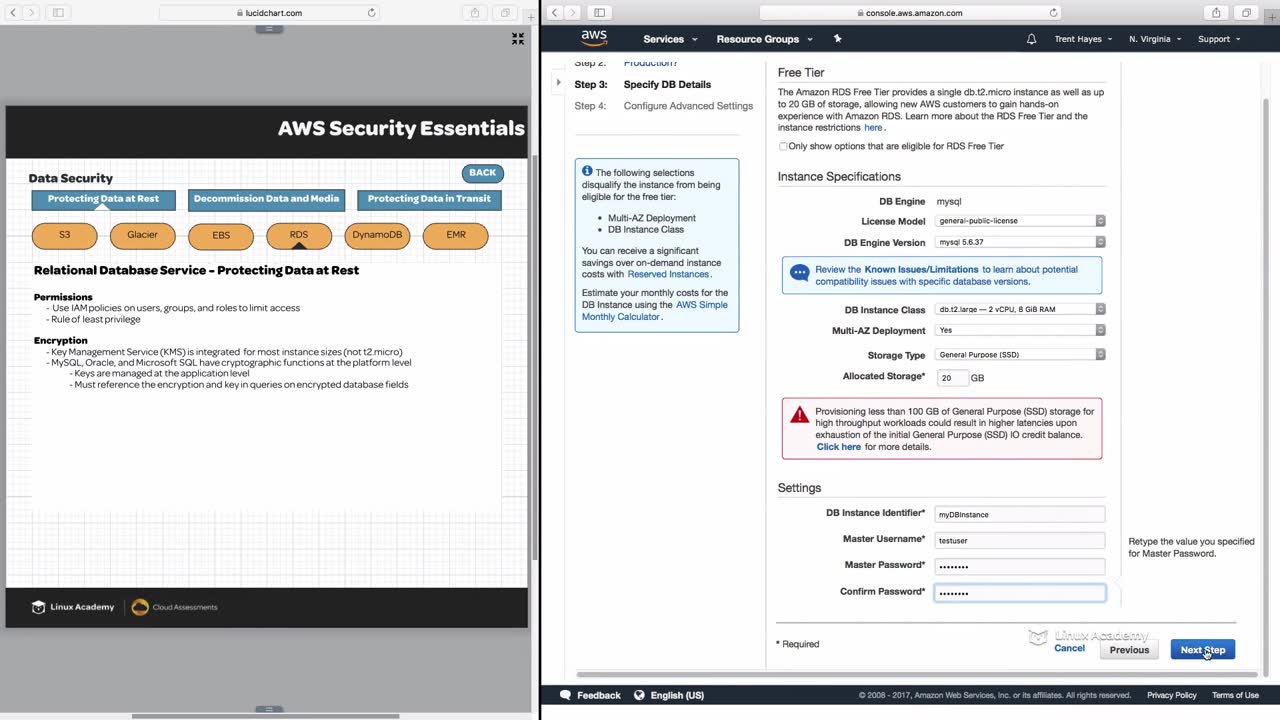This screenshot has height=720, width=1280.
Task: Select the S3 service bubble
Action: 65,236
